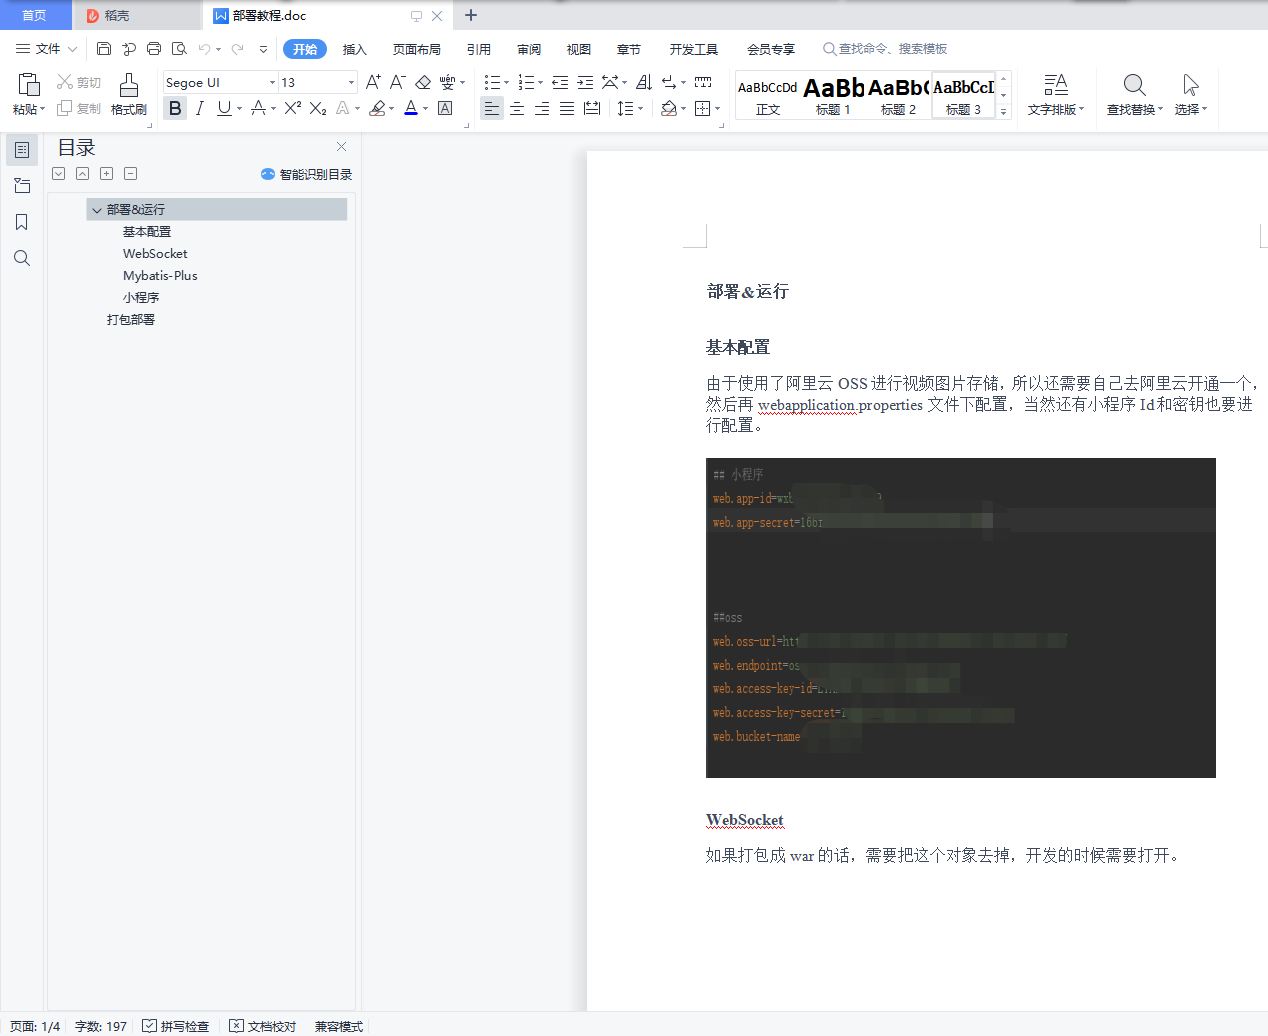Apply Superscript X² formatting
The width and height of the screenshot is (1268, 1036).
293,108
